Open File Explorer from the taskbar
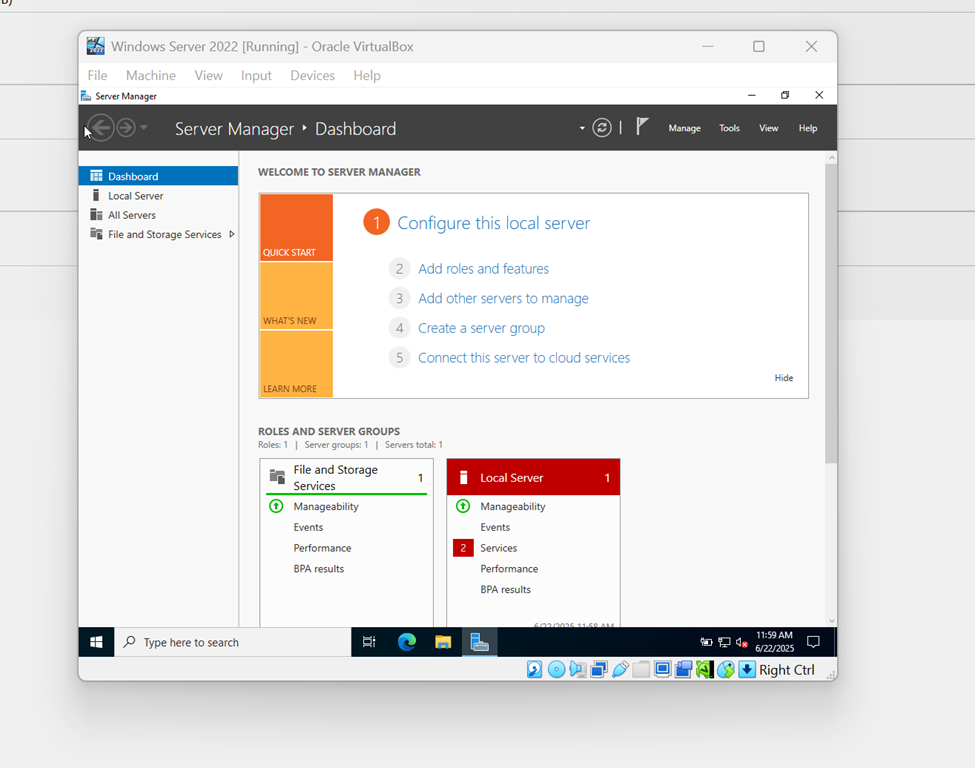 click(443, 642)
